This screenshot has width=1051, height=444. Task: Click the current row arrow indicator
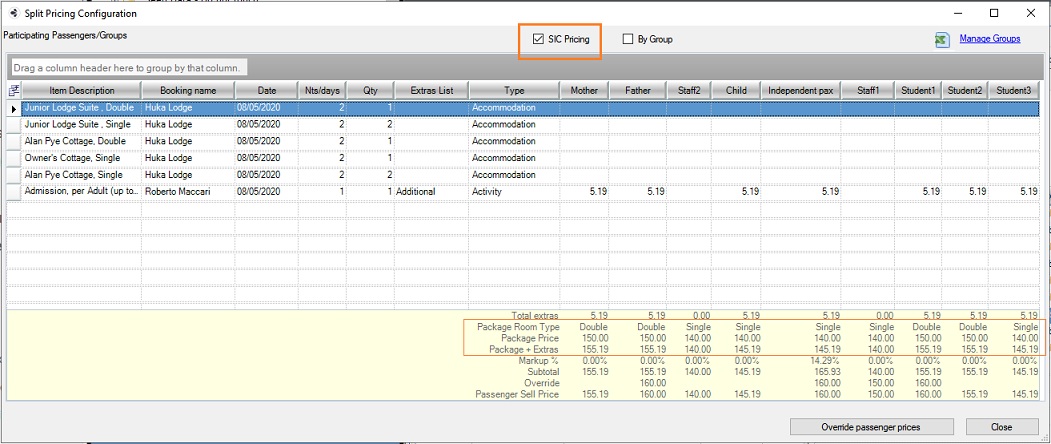(x=14, y=107)
